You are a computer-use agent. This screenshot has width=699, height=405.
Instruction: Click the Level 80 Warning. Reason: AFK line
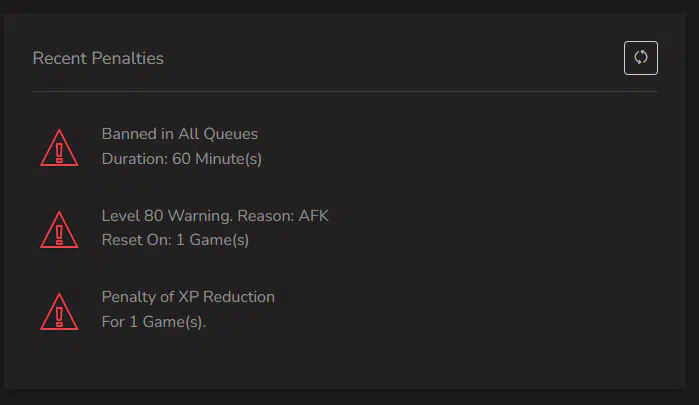(x=215, y=216)
